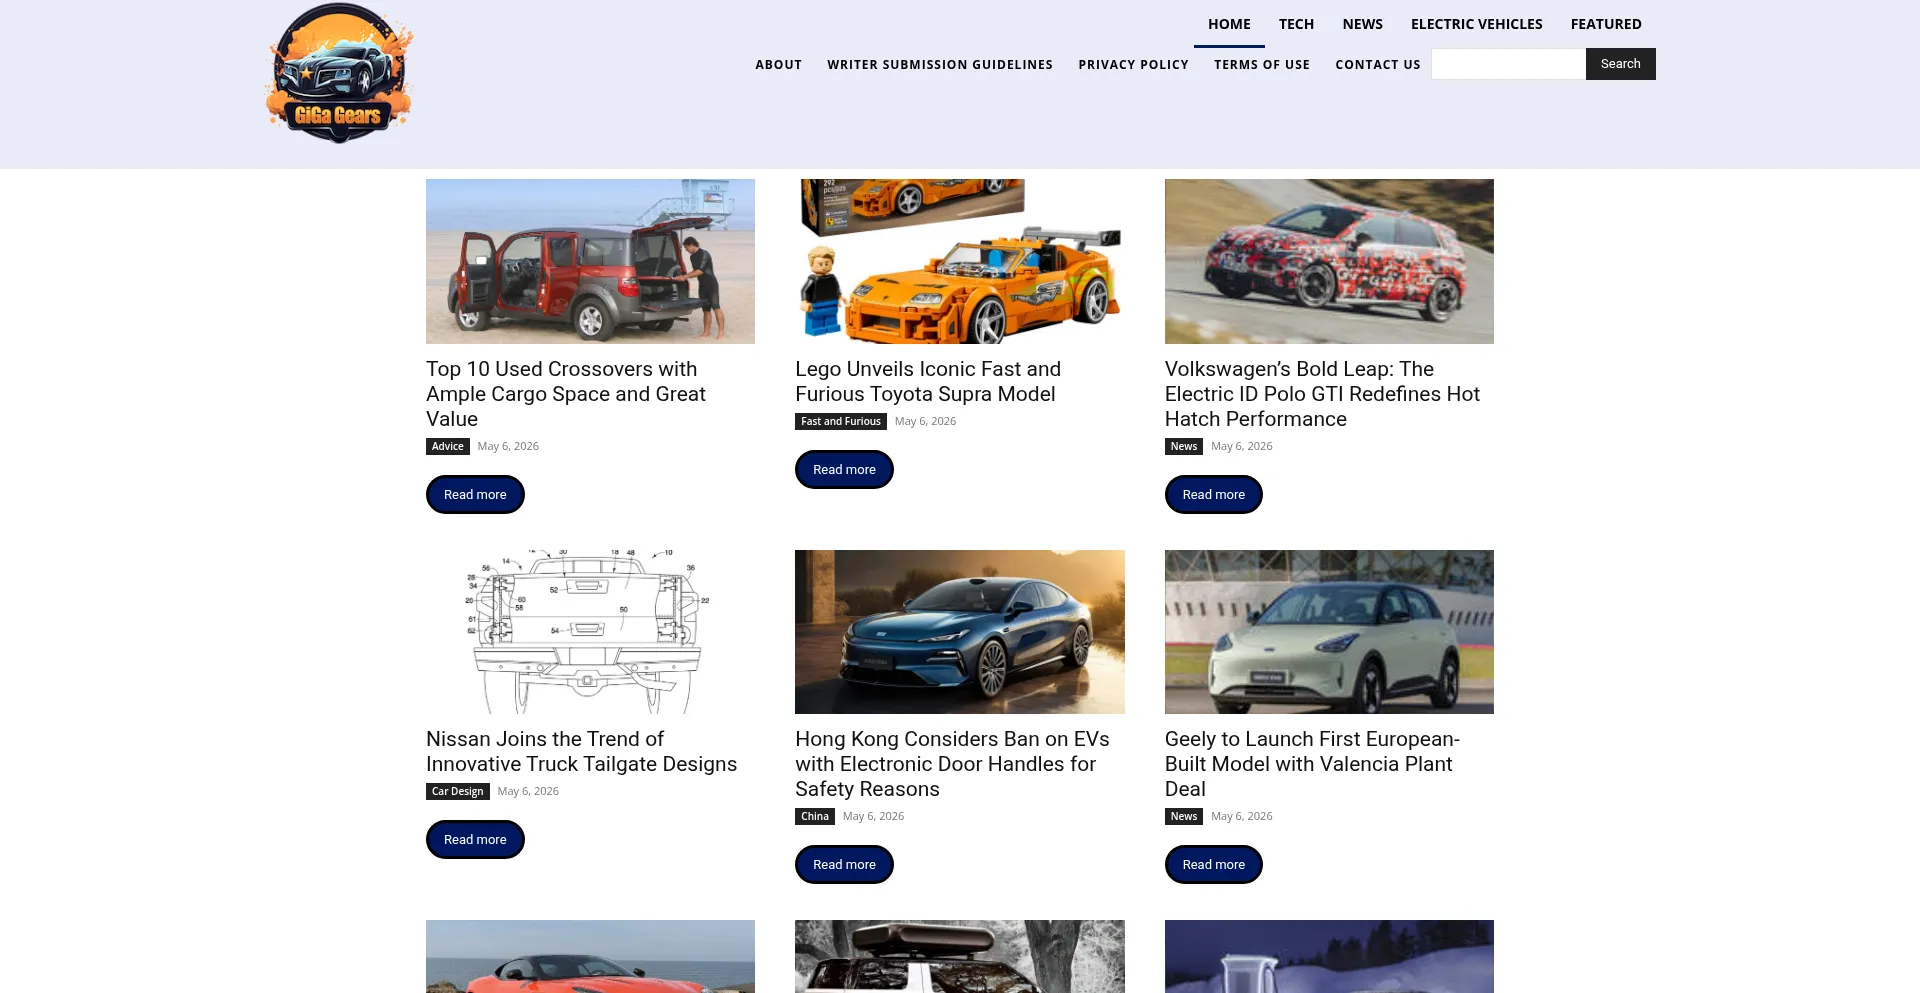
Task: Open 'Top 10 Used Crossovers' article title
Action: [566, 394]
